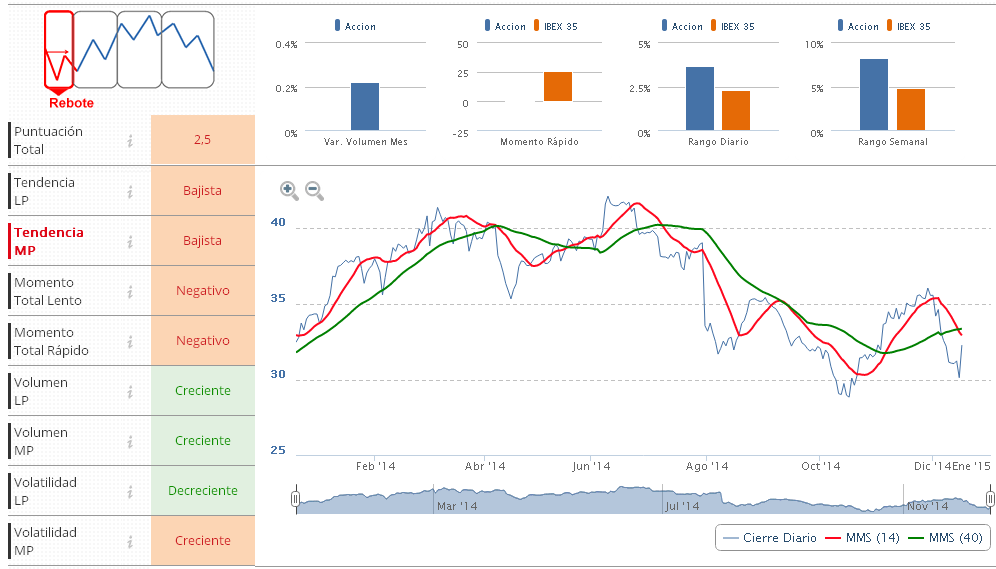996x569 pixels.
Task: Click info icon beside Volatilidad MP
Action: tap(130, 541)
